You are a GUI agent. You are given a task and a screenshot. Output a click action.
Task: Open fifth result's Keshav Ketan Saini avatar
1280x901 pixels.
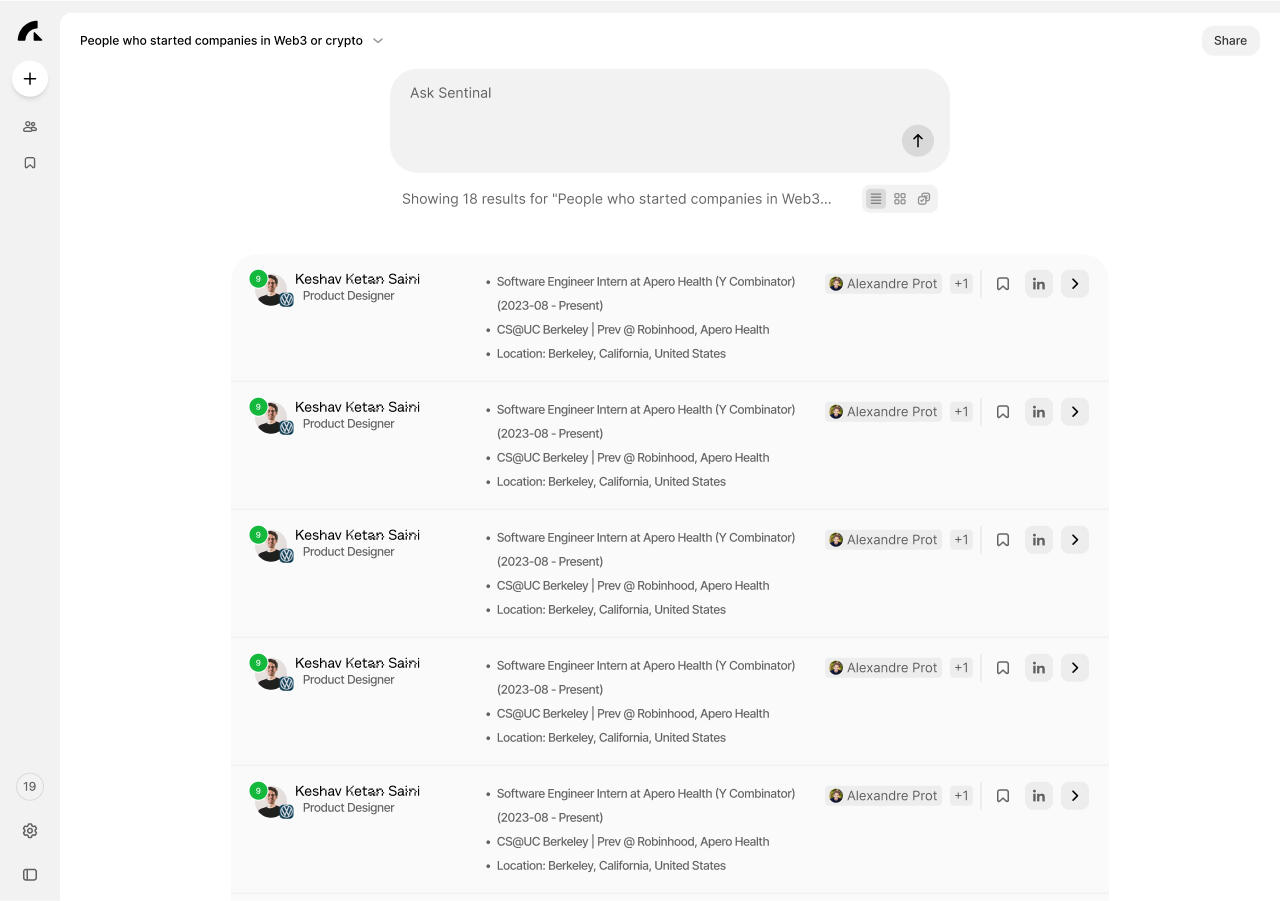[x=271, y=802]
